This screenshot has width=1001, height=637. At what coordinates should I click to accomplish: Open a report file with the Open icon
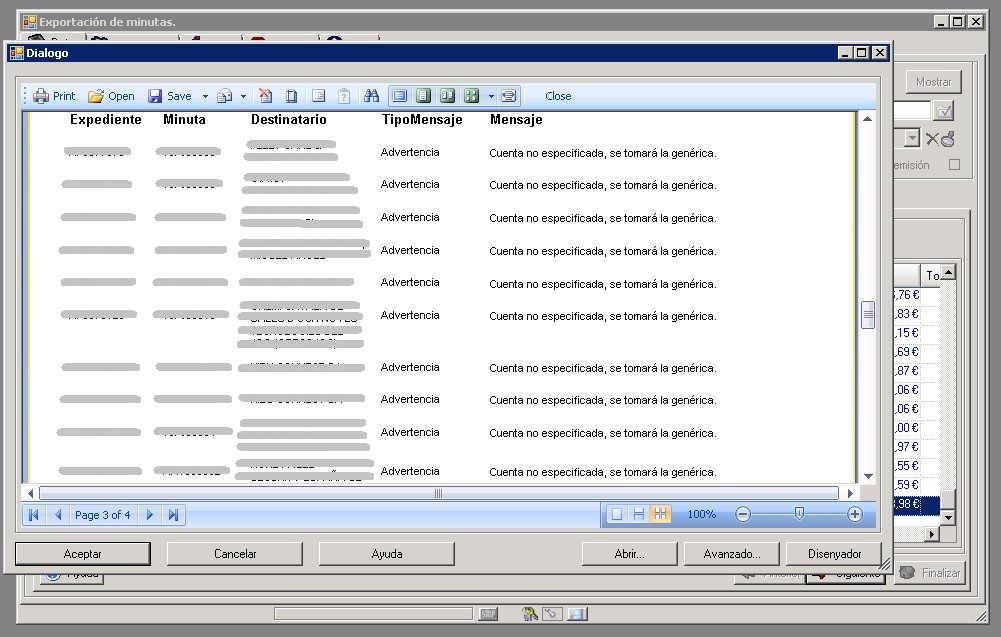[x=96, y=96]
